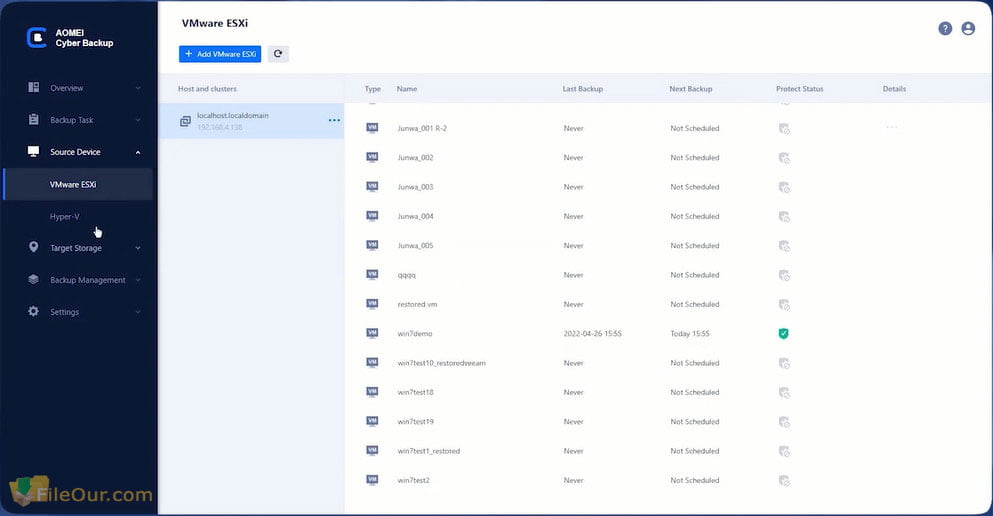
Task: Click the host icon next to localhost.localdomain
Action: pos(185,121)
